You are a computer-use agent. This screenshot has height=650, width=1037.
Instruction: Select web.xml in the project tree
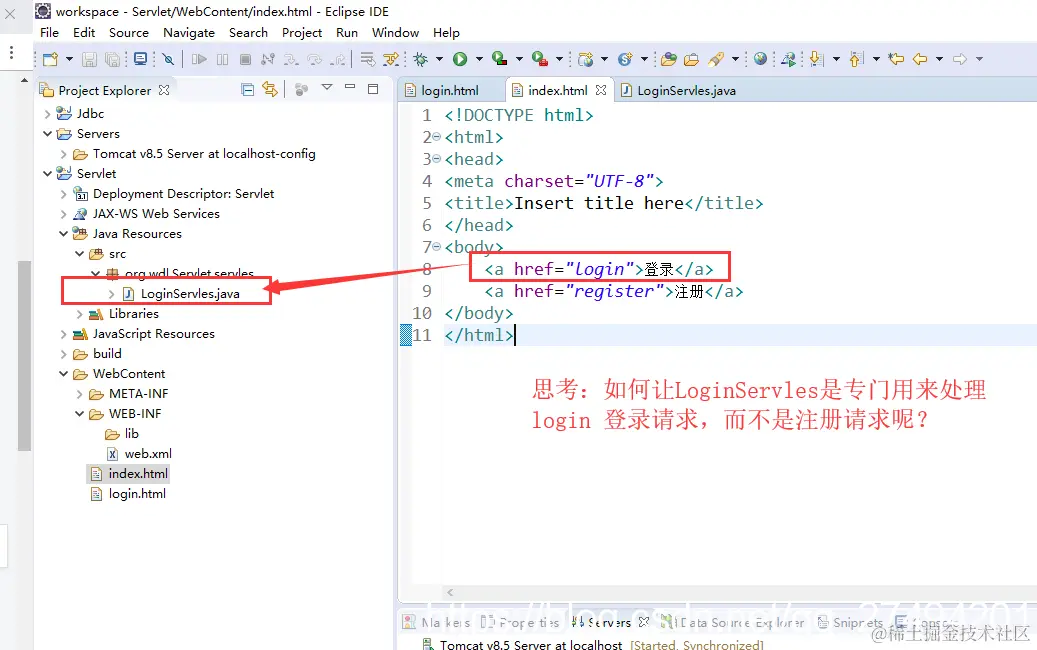click(x=148, y=454)
